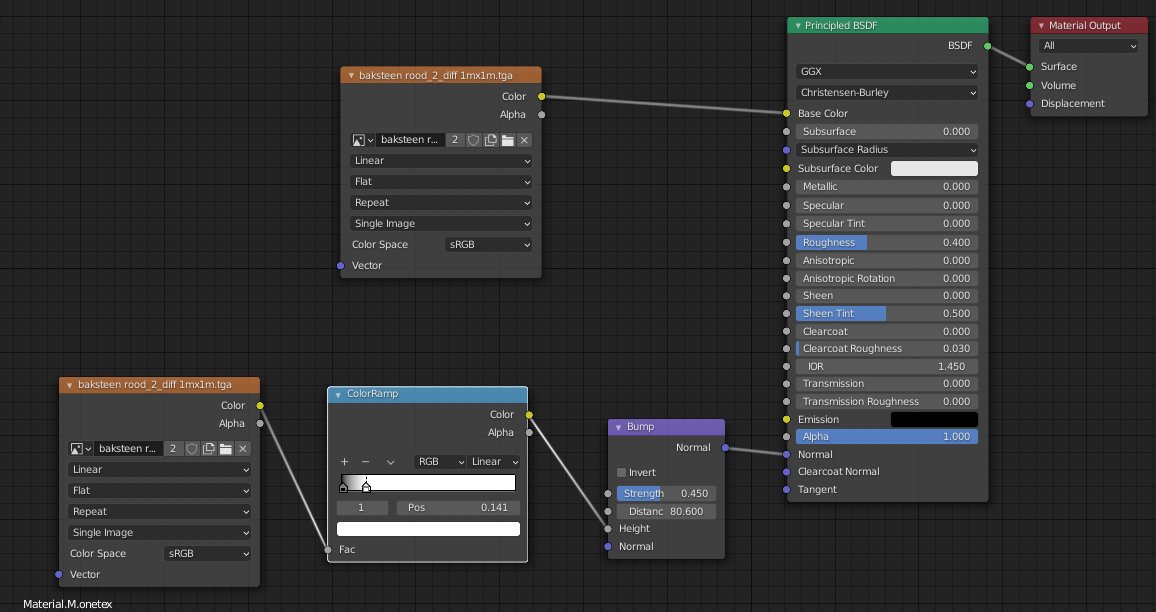The width and height of the screenshot is (1156, 612).
Task: Click BSDF output socket on Principled BSDF
Action: tap(988, 46)
